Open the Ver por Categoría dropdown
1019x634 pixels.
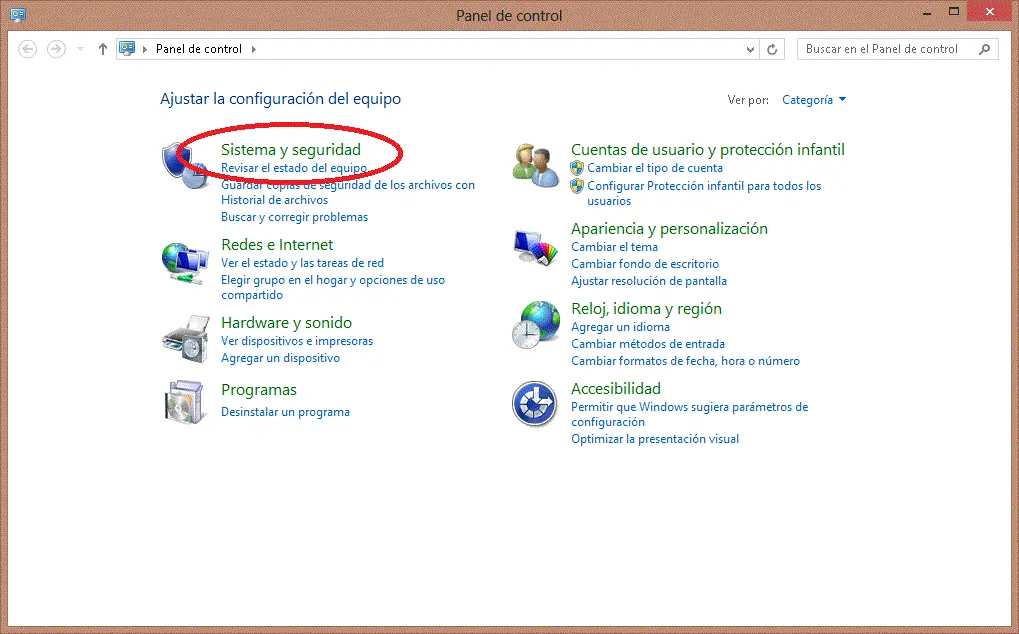pos(814,99)
